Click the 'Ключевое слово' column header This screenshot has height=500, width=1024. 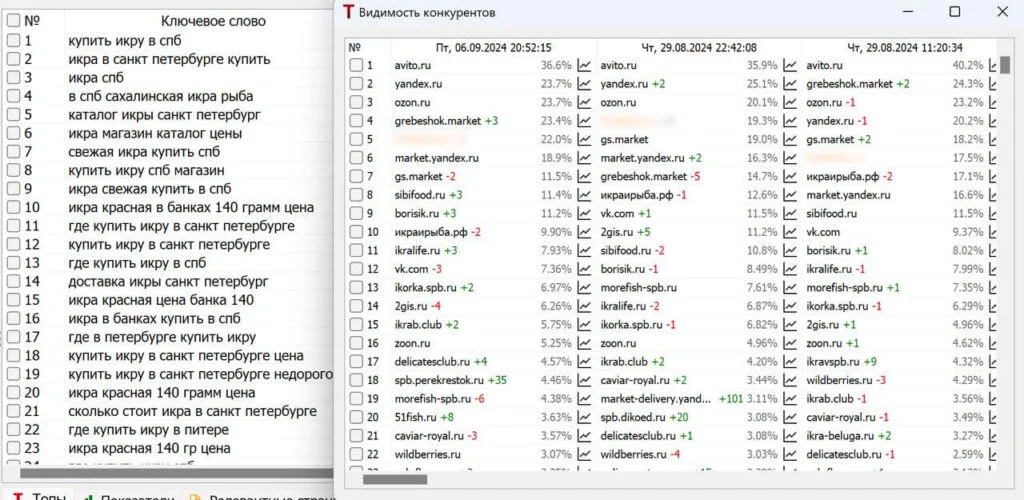click(x=214, y=21)
